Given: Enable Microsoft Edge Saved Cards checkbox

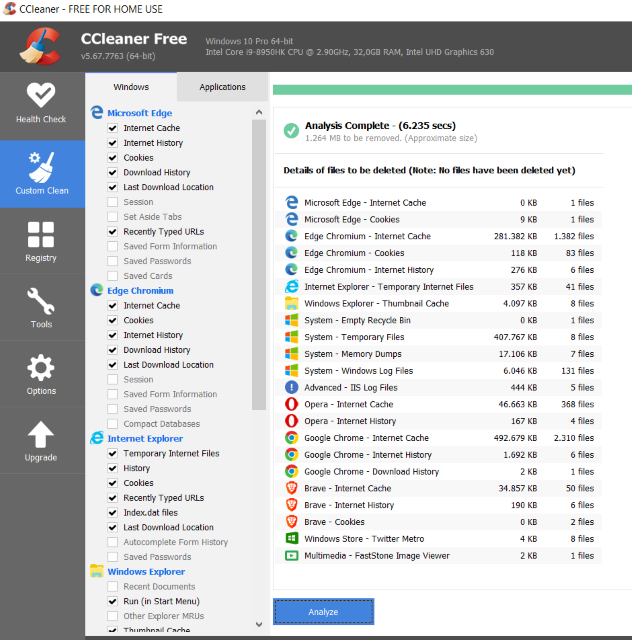Looking at the screenshot, I should click(x=113, y=276).
